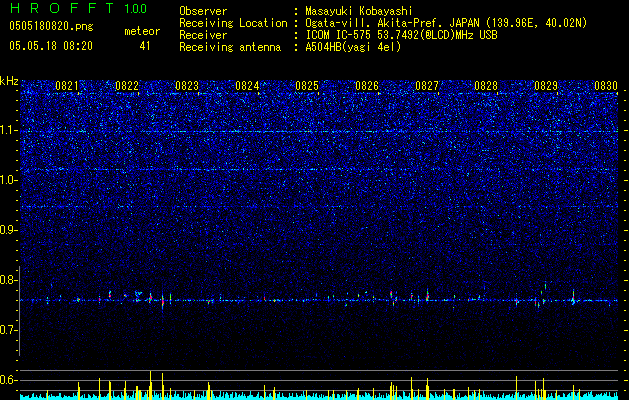Screen dimensions: 629x400
Task: Click the 0830 time marker
Action: [x=606, y=86]
